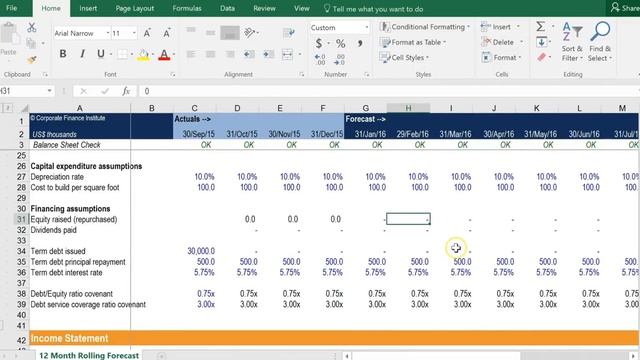Image resolution: width=640 pixels, height=360 pixels.
Task: Click the 30,000.0 Term debt issued cell
Action: point(195,251)
